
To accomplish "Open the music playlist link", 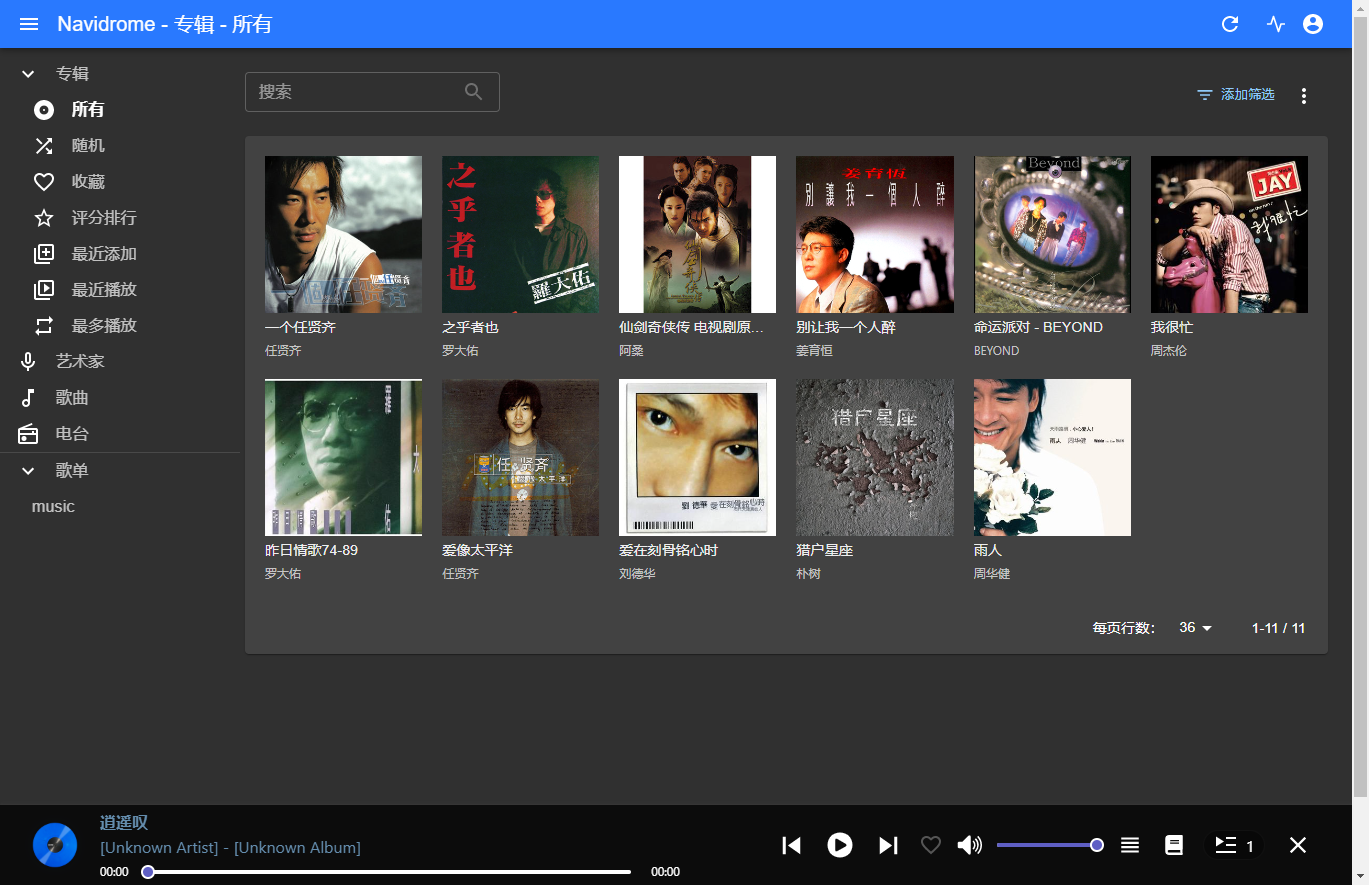I will coord(53,507).
